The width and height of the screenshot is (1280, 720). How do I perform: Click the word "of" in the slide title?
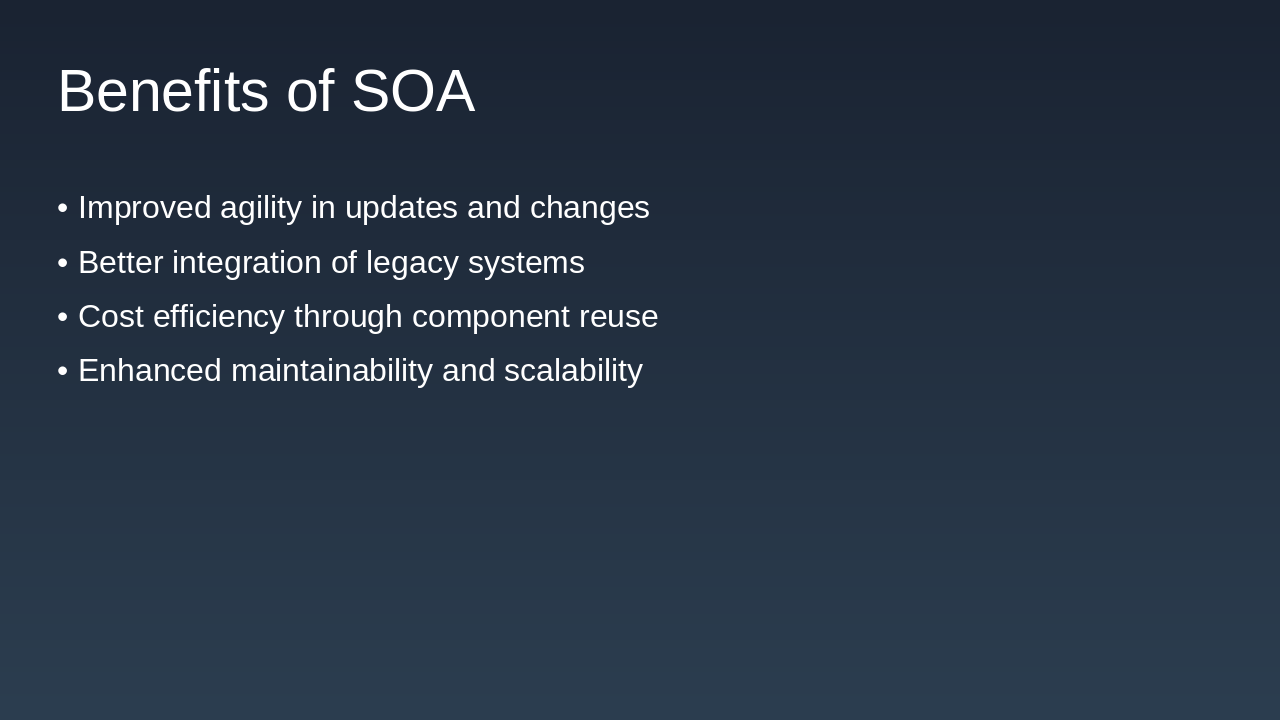coord(310,91)
